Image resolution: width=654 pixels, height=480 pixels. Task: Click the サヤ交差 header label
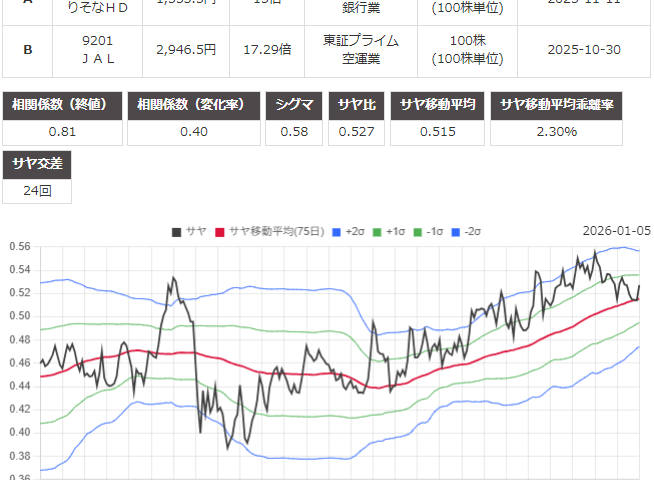(x=37, y=164)
